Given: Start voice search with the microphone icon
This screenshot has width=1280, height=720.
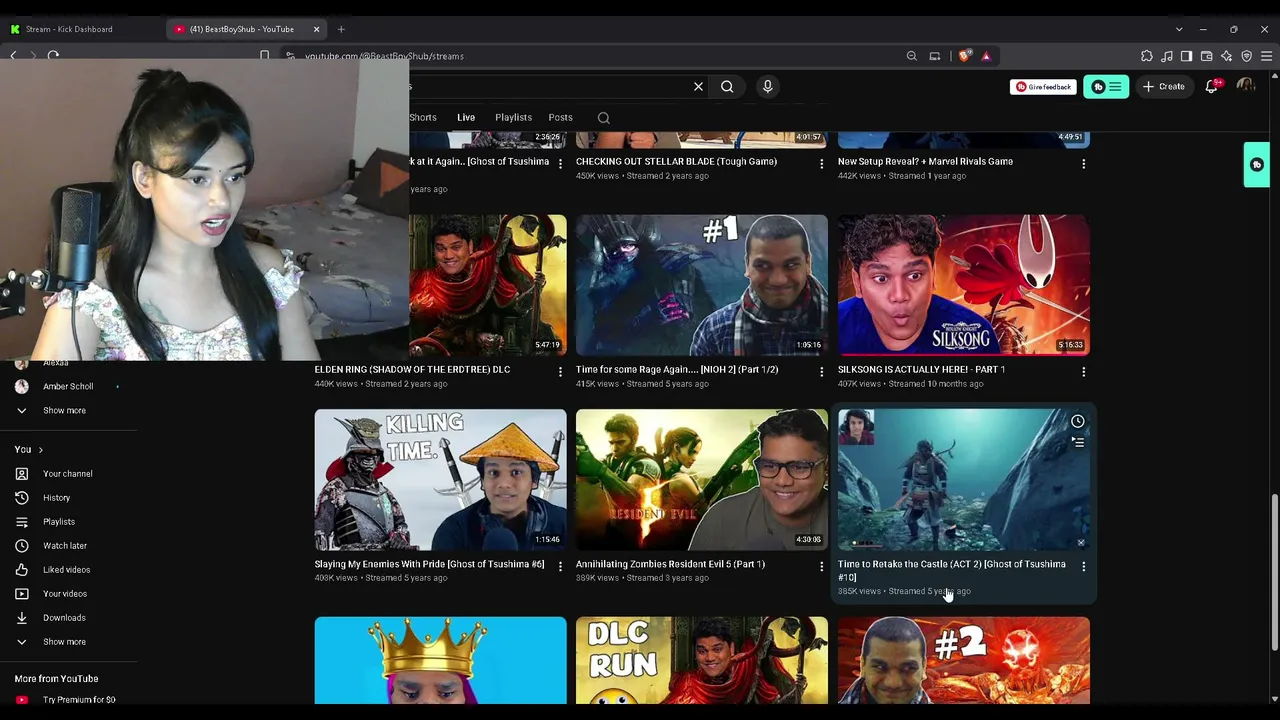Looking at the screenshot, I should point(767,87).
